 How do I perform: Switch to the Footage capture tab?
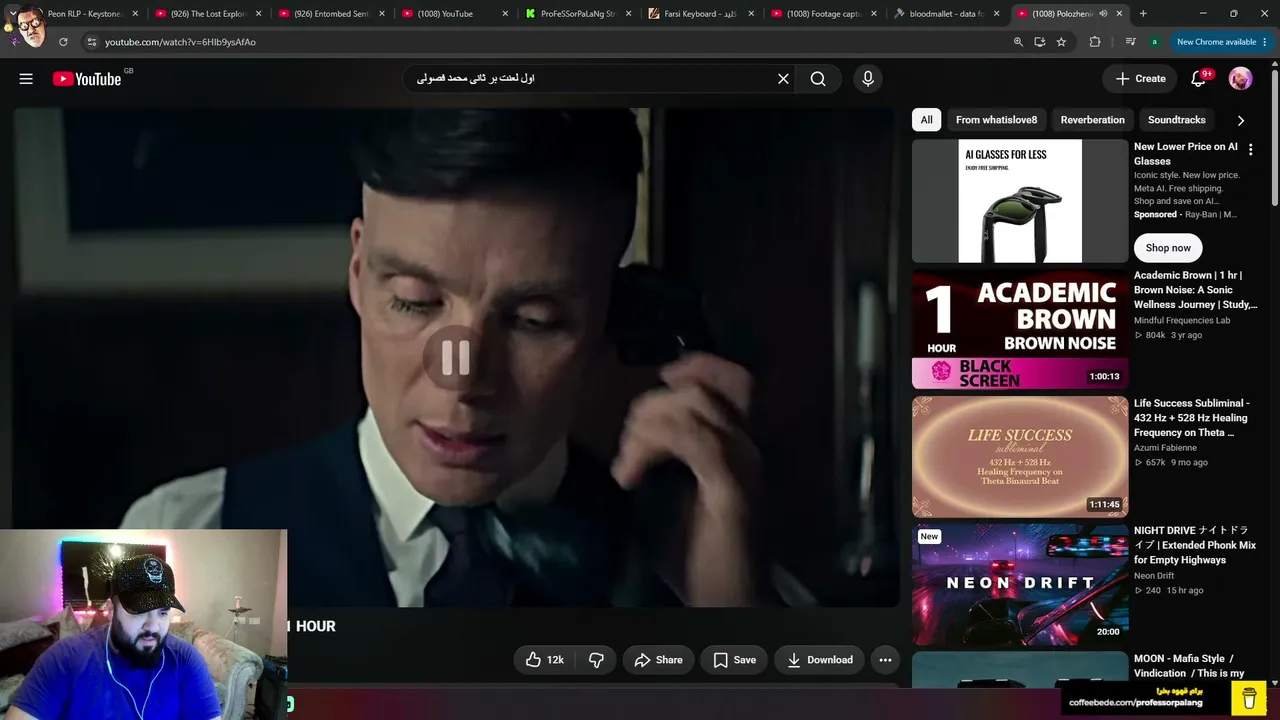[x=823, y=14]
